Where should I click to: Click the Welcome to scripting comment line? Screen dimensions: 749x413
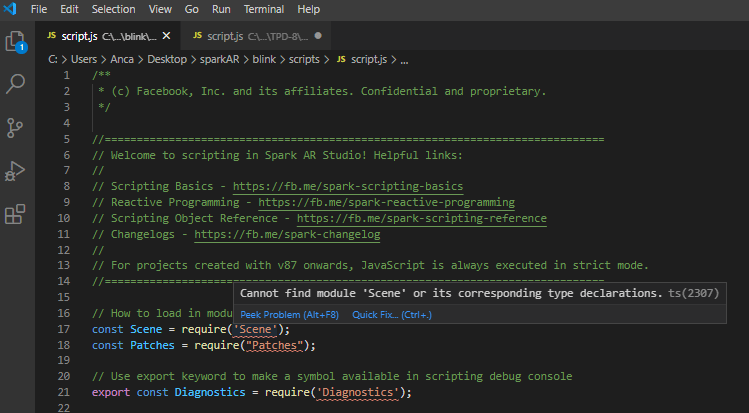pyautogui.click(x=277, y=155)
